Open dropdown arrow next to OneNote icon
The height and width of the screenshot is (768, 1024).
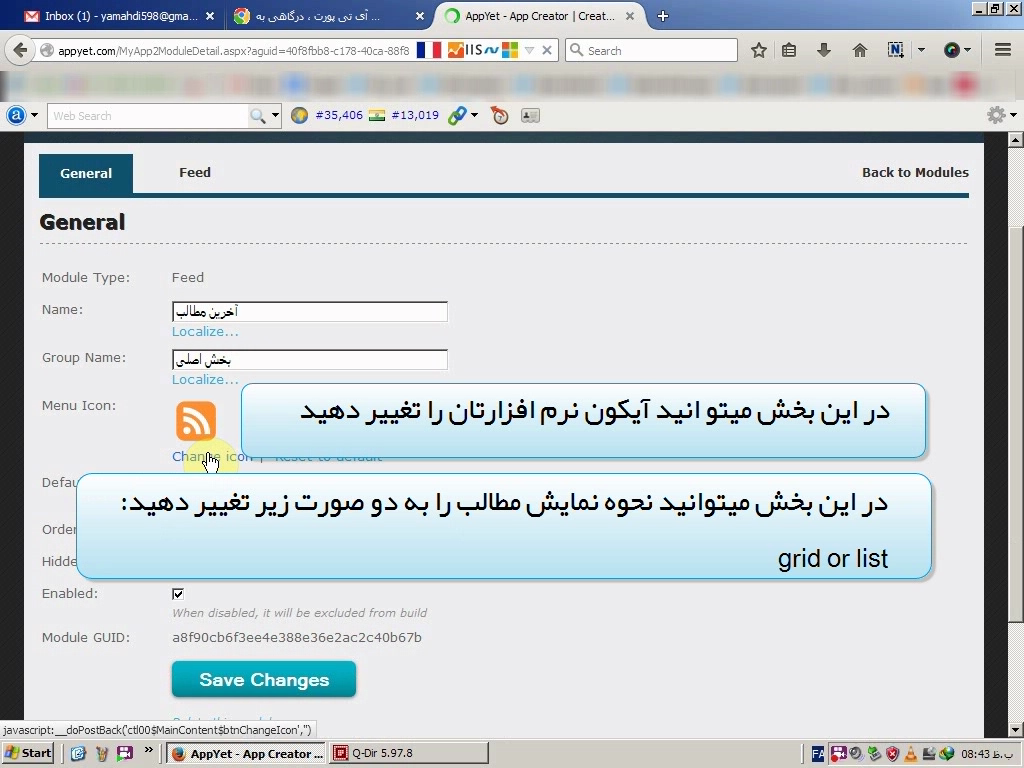pos(921,50)
